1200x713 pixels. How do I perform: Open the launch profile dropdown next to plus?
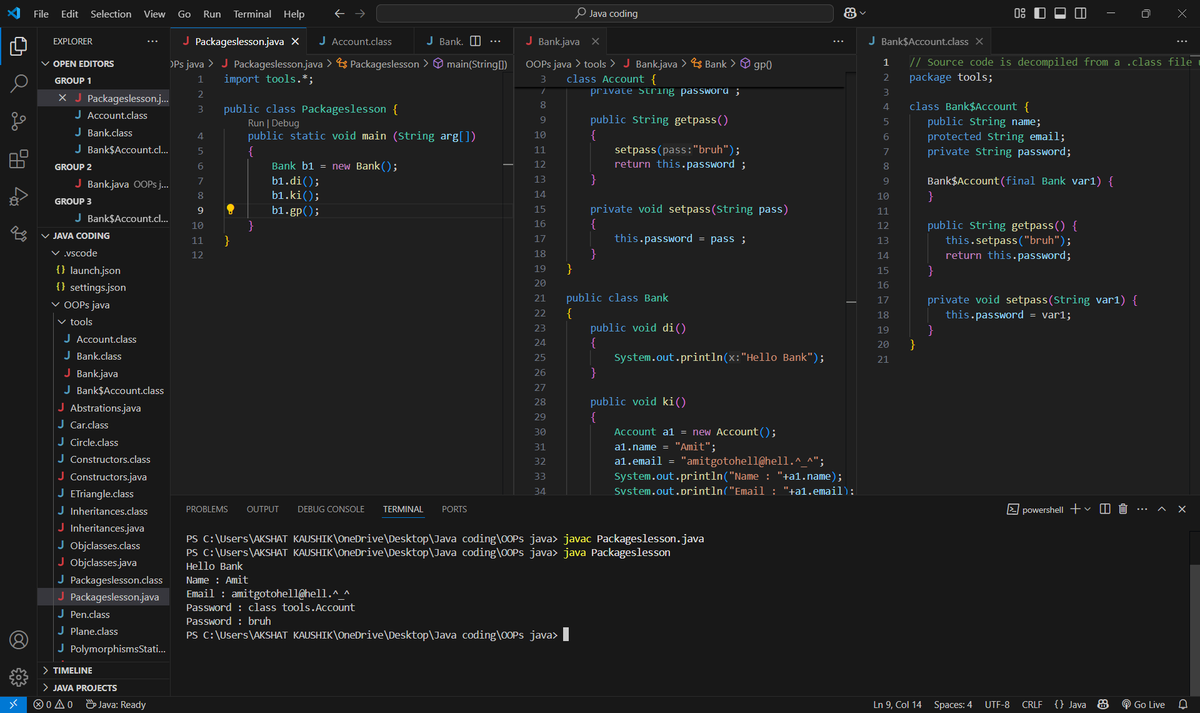[1088, 510]
